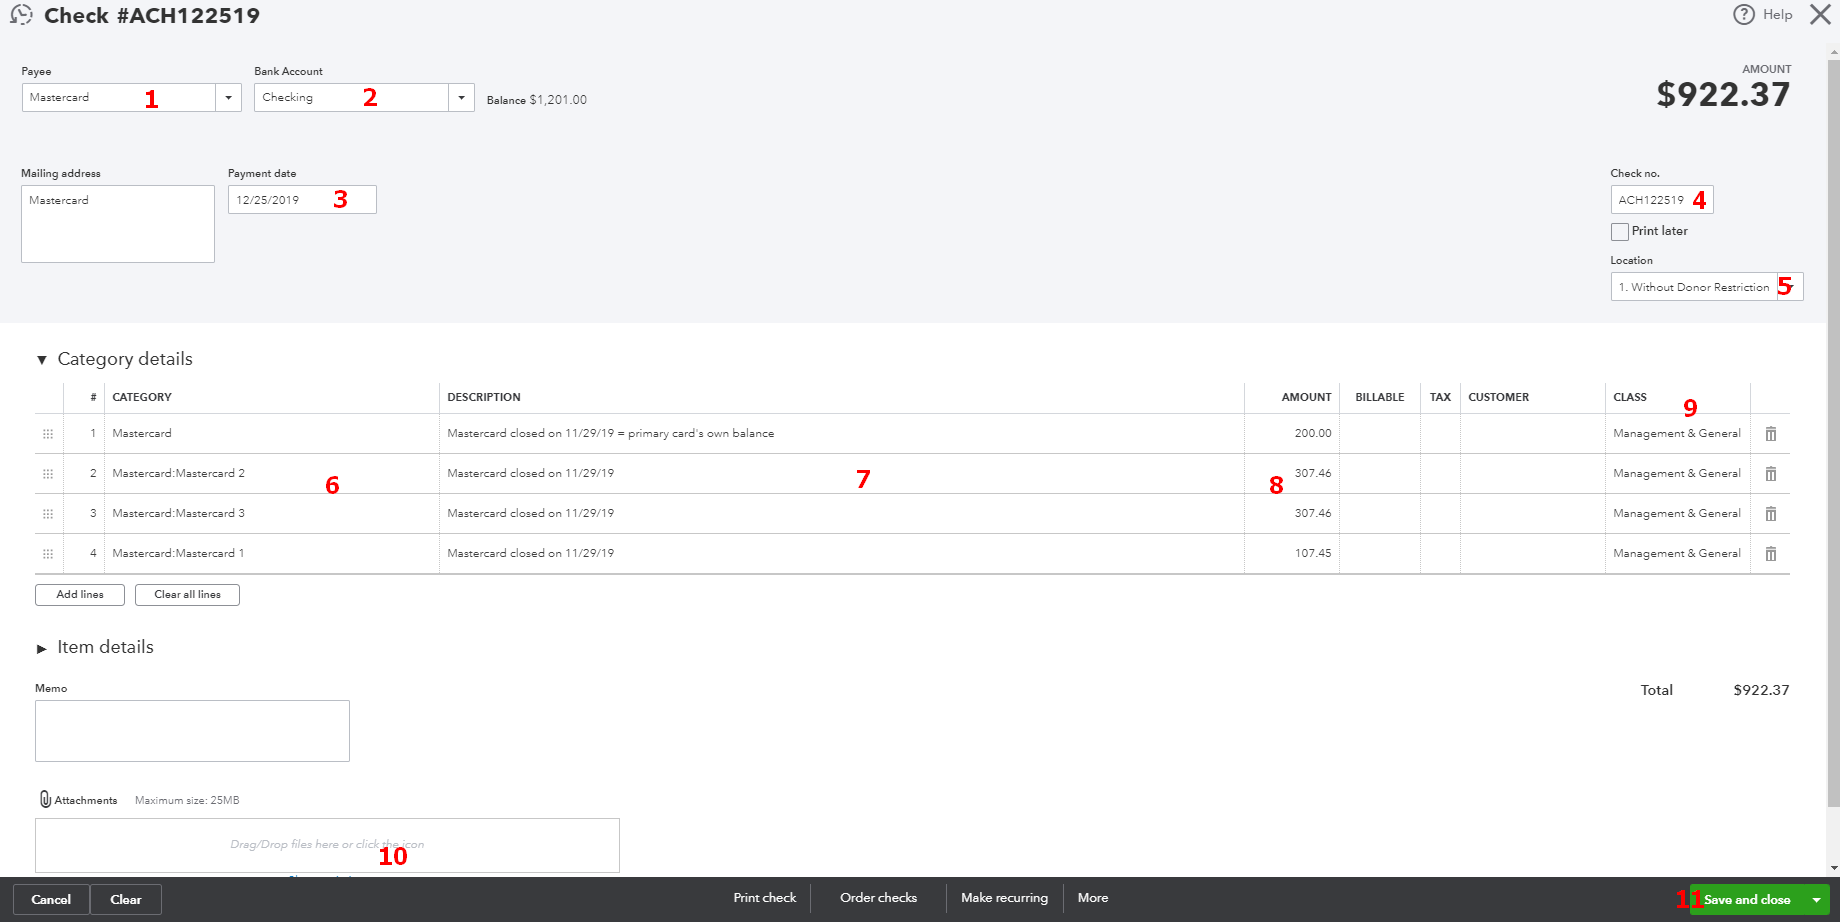Grab the drag handle of line 1

[x=48, y=434]
